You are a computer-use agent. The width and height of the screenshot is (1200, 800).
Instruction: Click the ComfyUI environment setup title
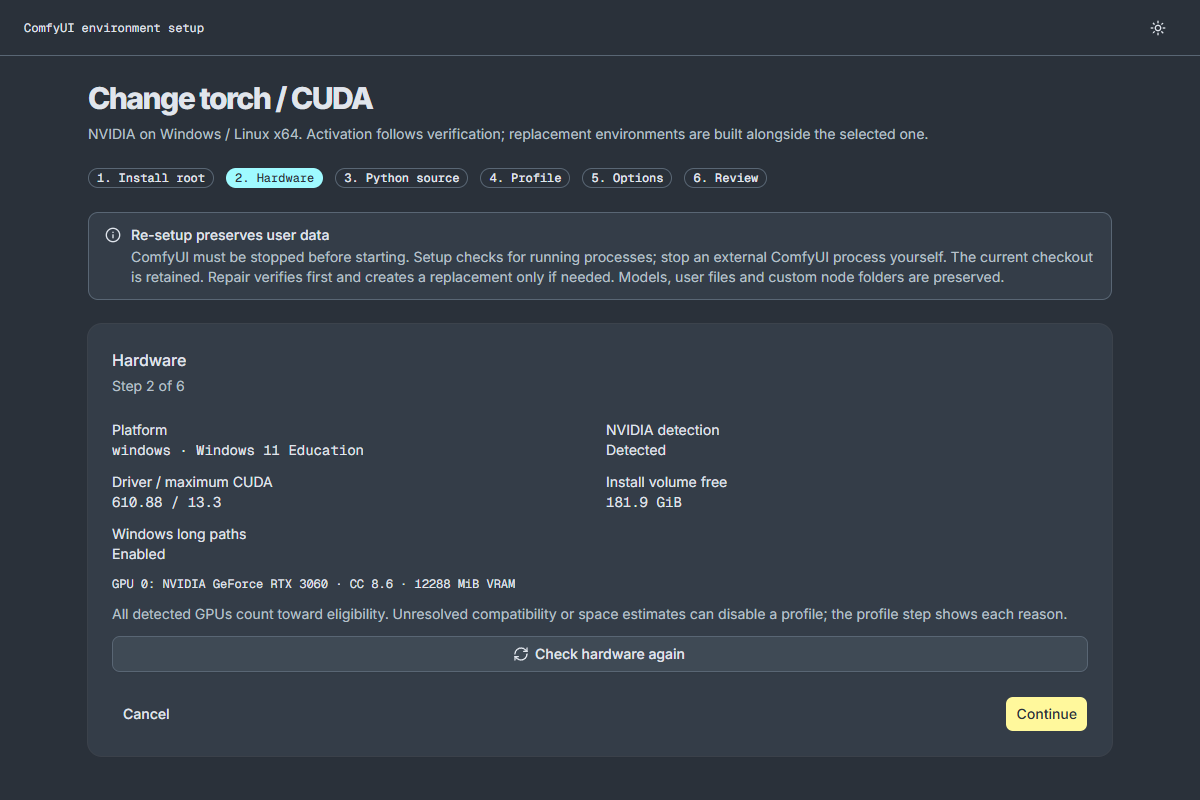pos(114,28)
